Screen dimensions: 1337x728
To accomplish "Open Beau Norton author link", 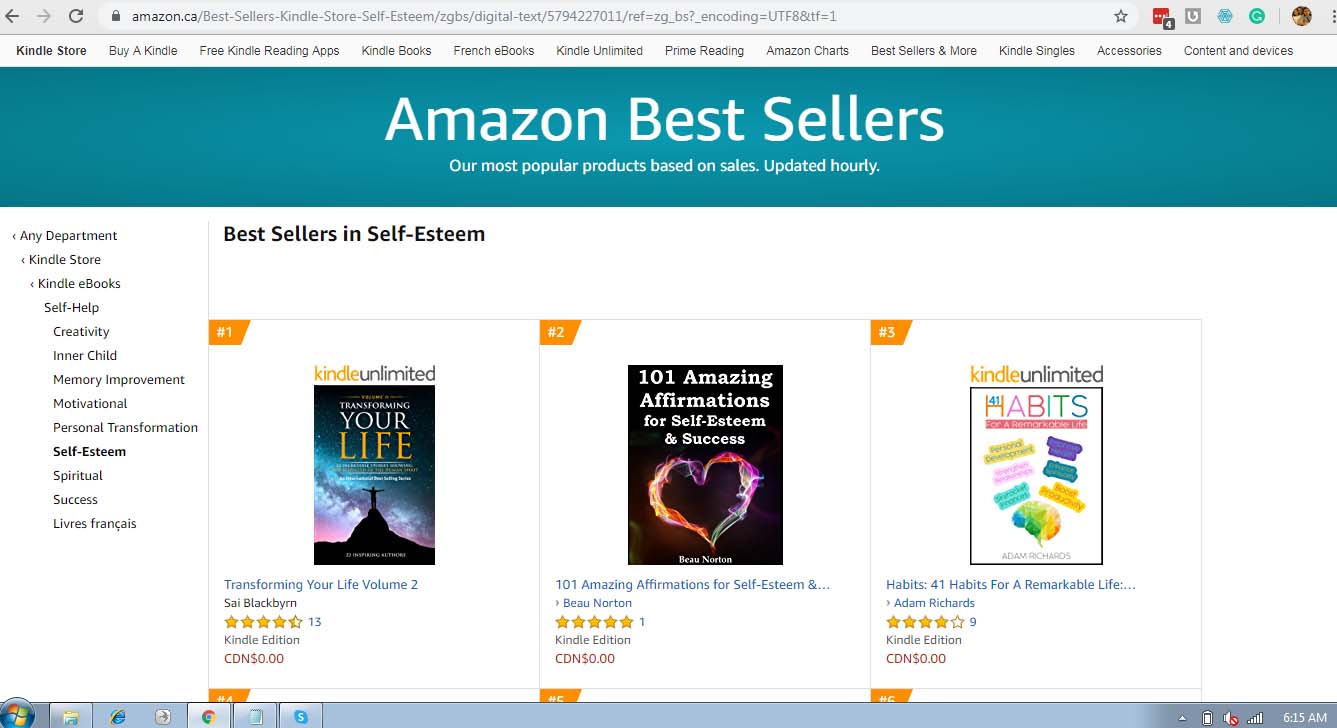I will pyautogui.click(x=597, y=603).
